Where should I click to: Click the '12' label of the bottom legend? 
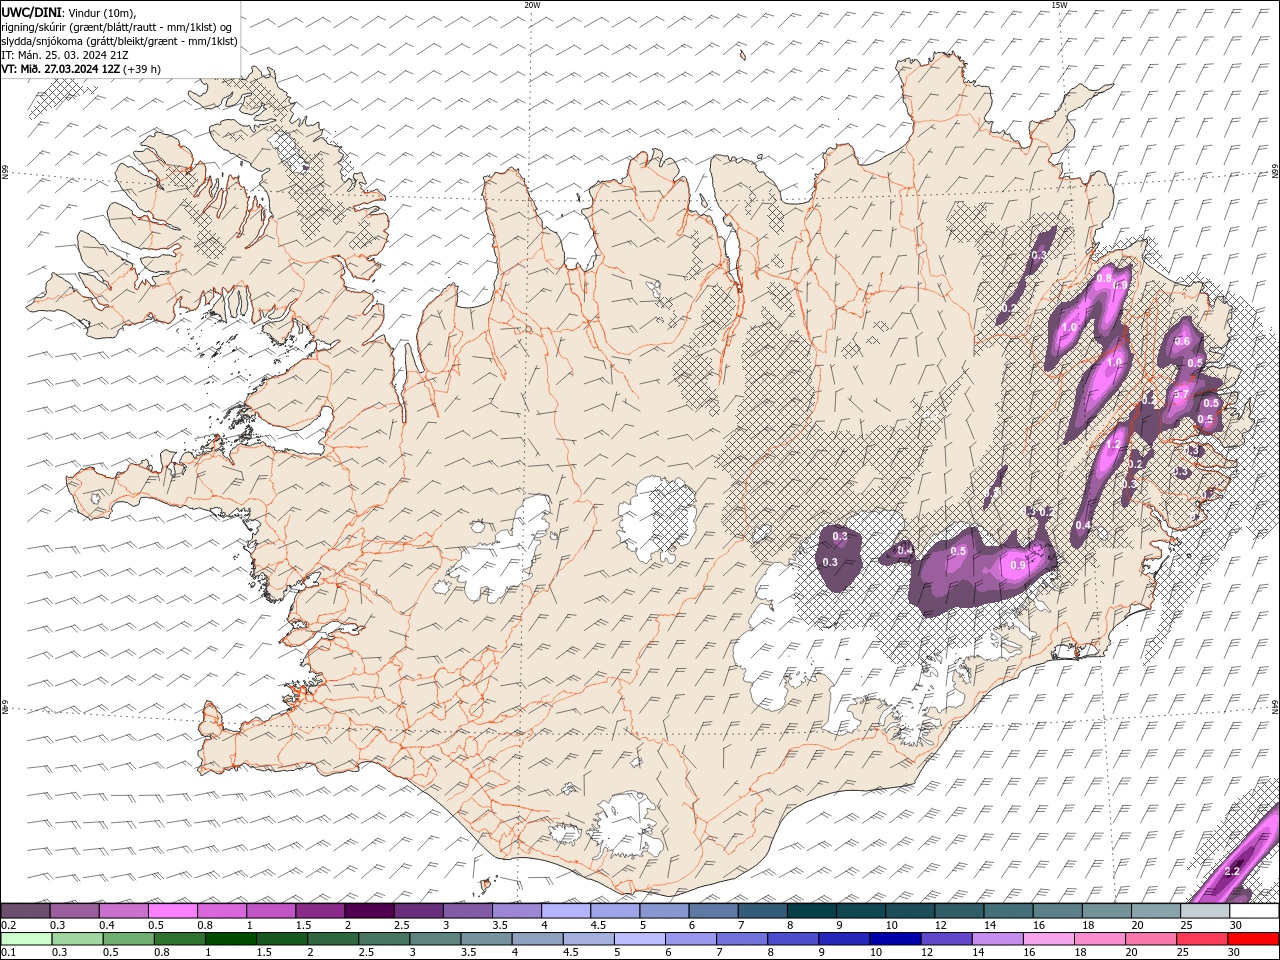coord(927,953)
